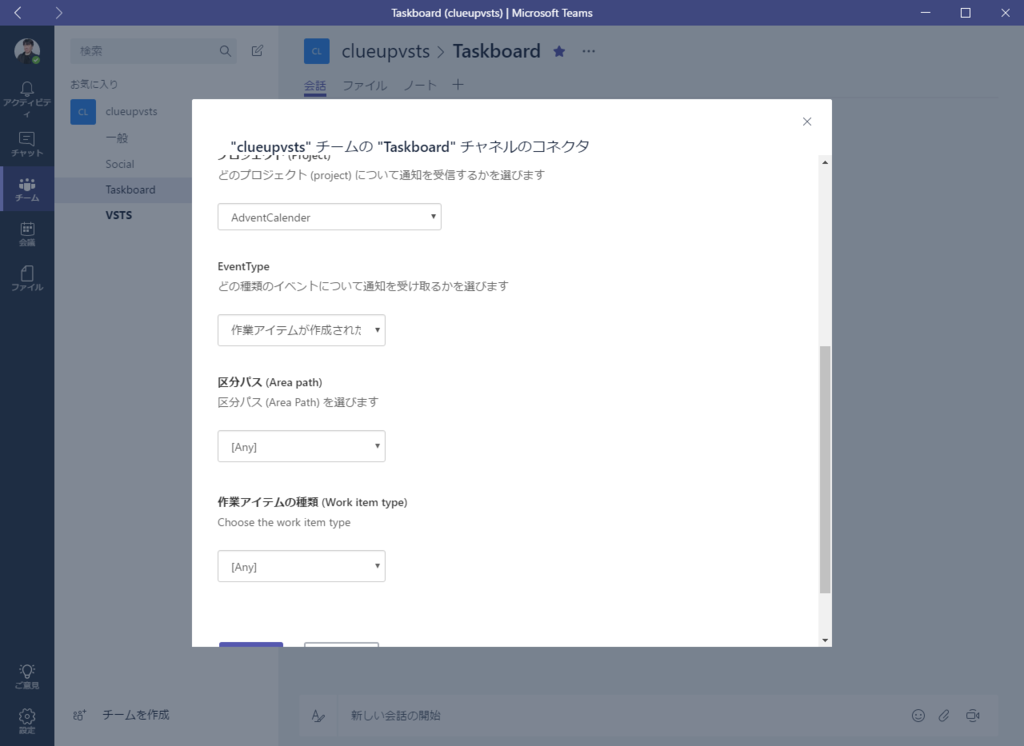The width and height of the screenshot is (1024, 746).
Task: Select the 一般 channel
Action: point(116,138)
